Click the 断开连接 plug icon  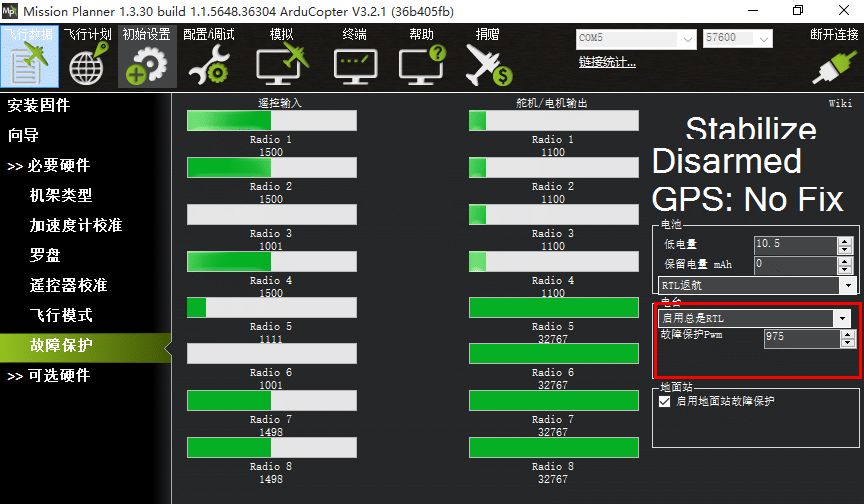(834, 57)
